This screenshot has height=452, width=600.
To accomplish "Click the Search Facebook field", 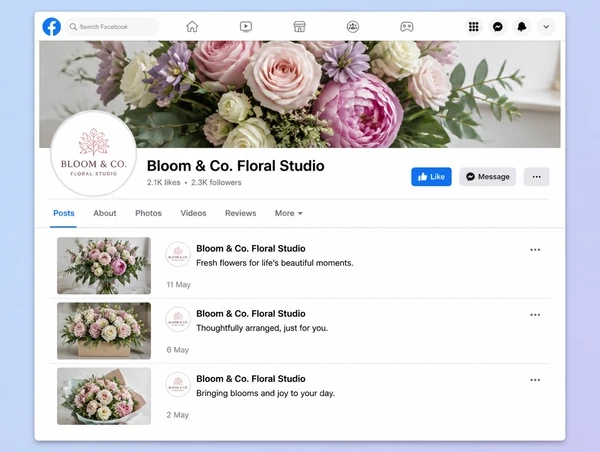I will pos(112,27).
